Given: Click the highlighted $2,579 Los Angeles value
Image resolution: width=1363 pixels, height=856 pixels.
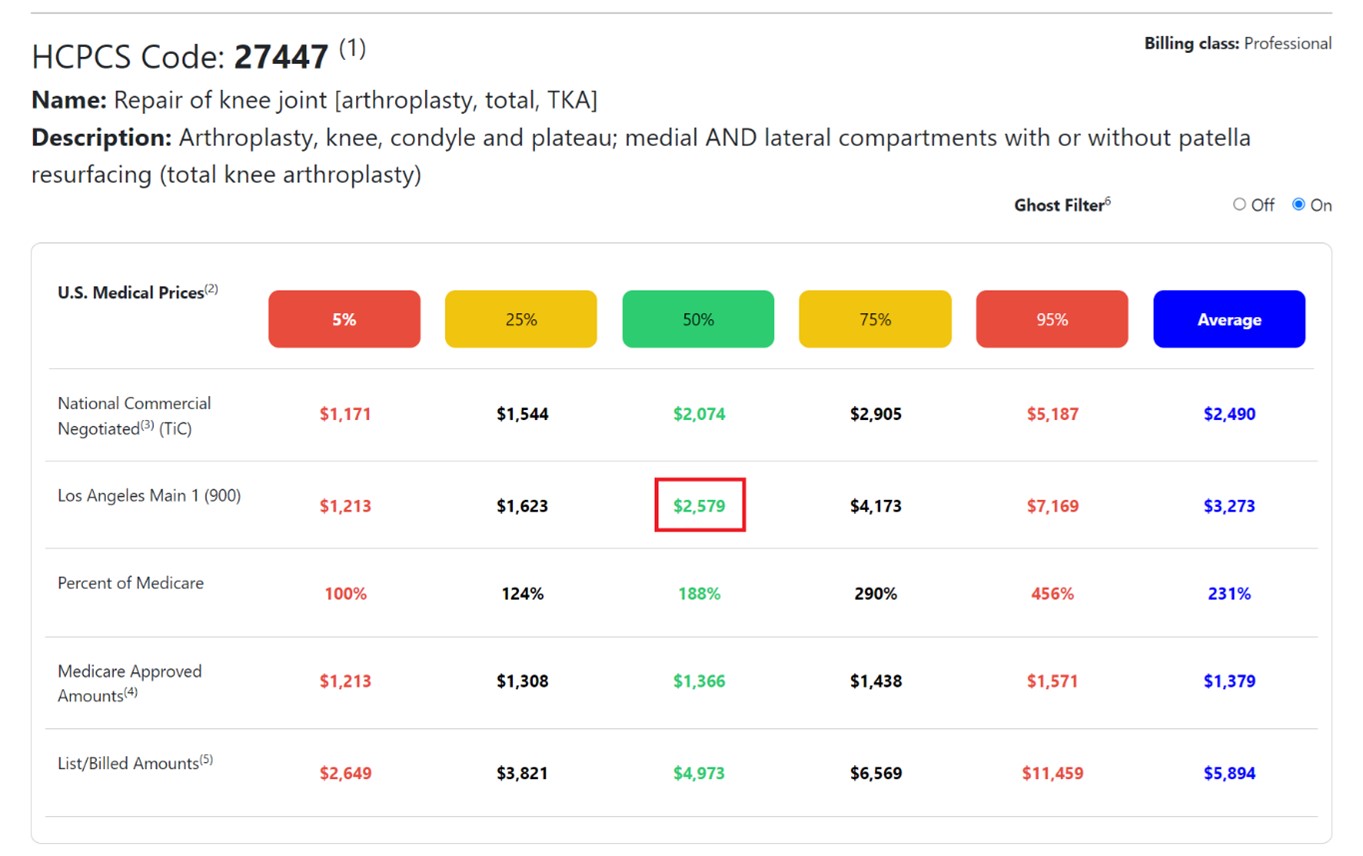Looking at the screenshot, I should click(699, 506).
